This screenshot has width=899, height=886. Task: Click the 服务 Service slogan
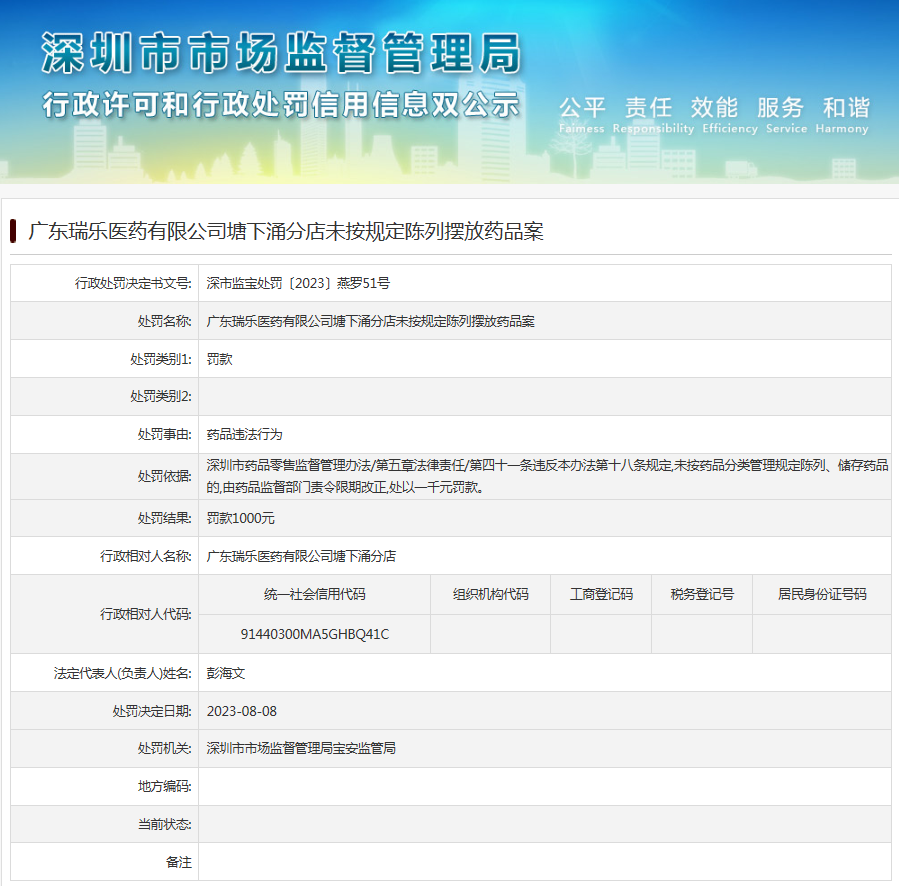[786, 115]
